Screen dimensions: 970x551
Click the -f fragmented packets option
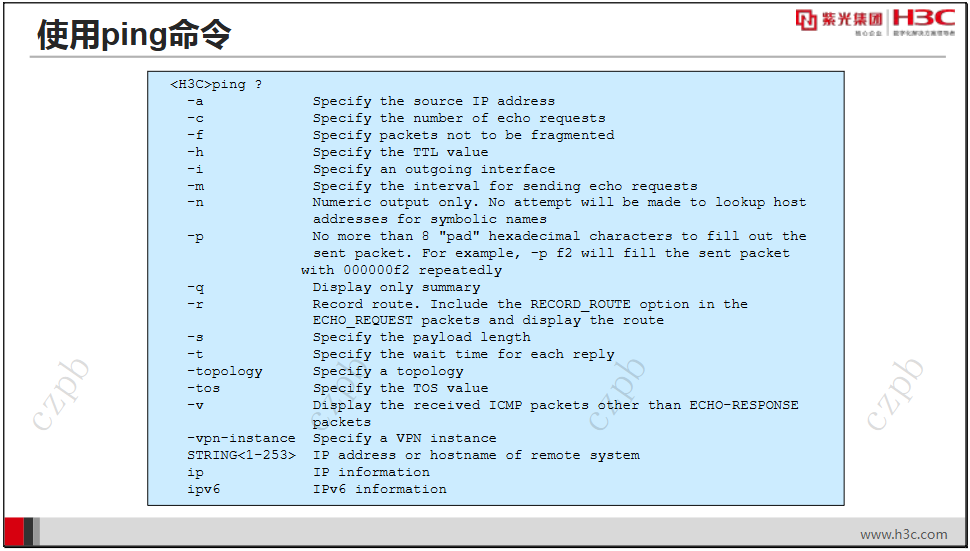coord(400,135)
